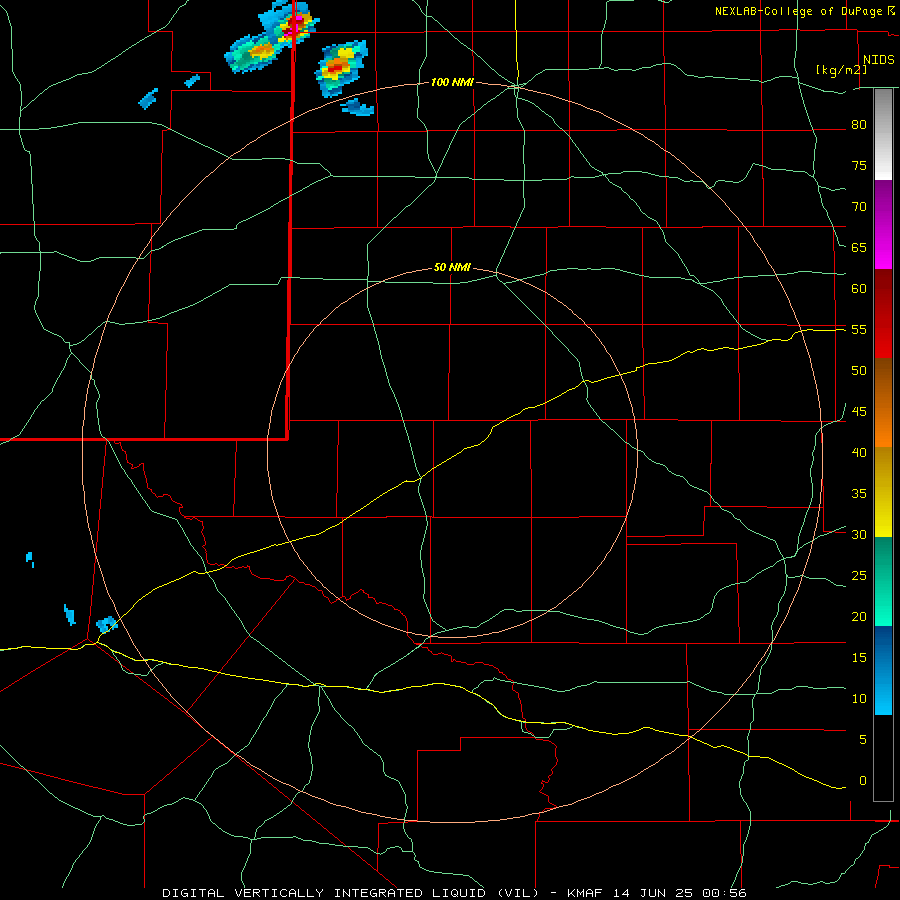Click the storm cell with the red core
The width and height of the screenshot is (900, 900).
point(340,68)
